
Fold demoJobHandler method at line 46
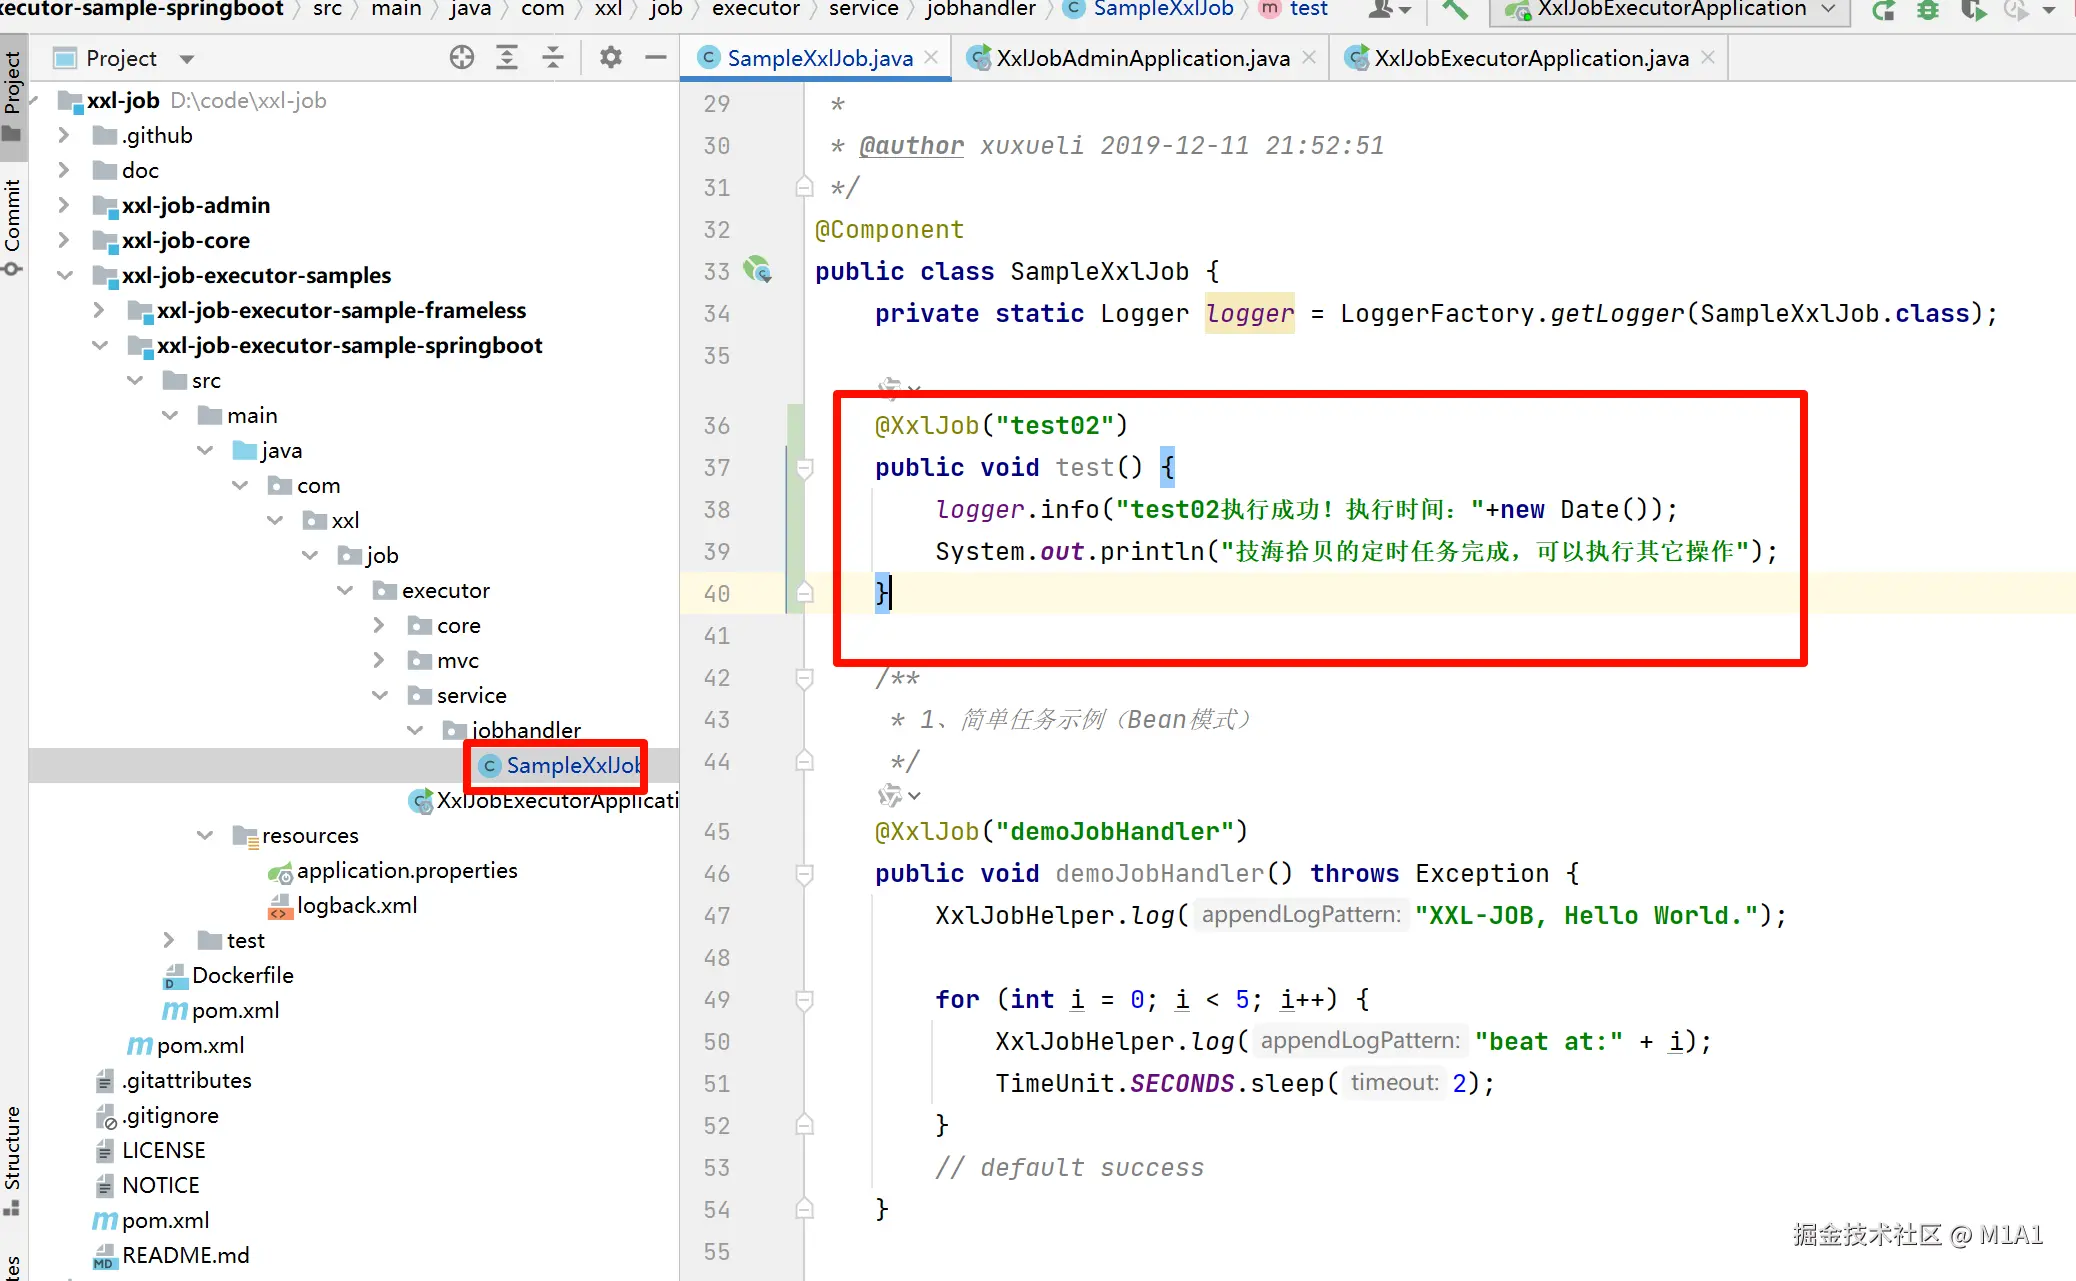pyautogui.click(x=804, y=873)
